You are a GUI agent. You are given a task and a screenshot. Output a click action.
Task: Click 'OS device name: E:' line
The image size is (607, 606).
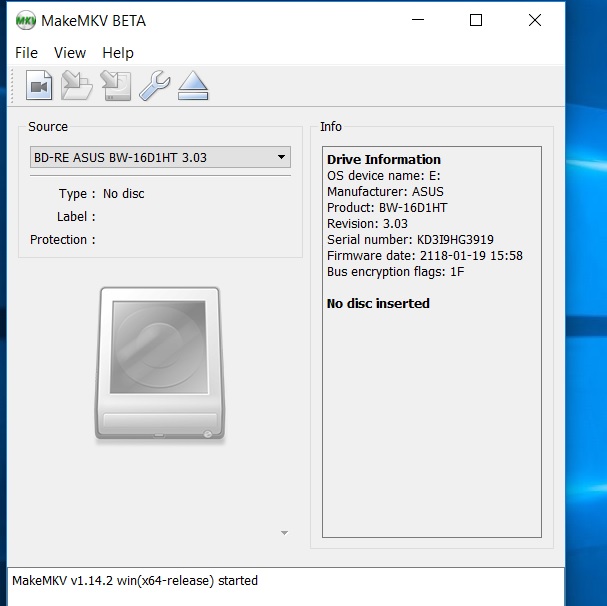pyautogui.click(x=384, y=176)
